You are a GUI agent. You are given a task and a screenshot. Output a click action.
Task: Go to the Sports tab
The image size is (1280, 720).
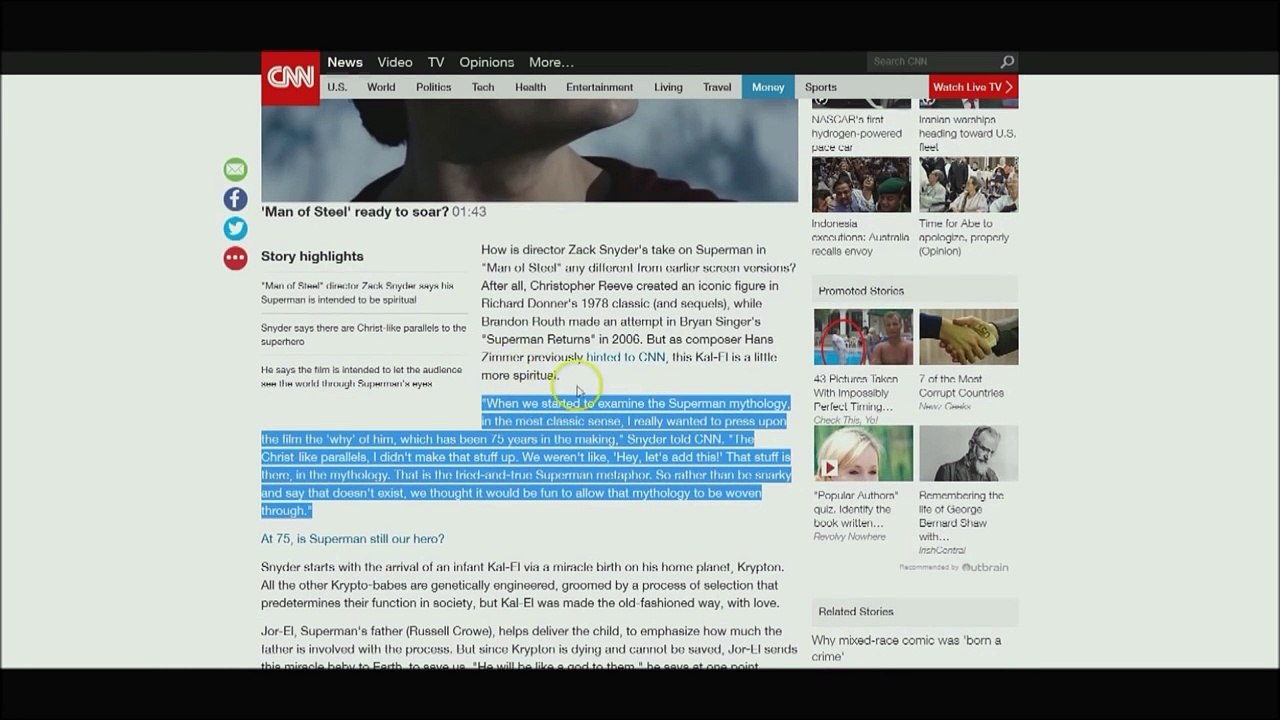tap(821, 87)
